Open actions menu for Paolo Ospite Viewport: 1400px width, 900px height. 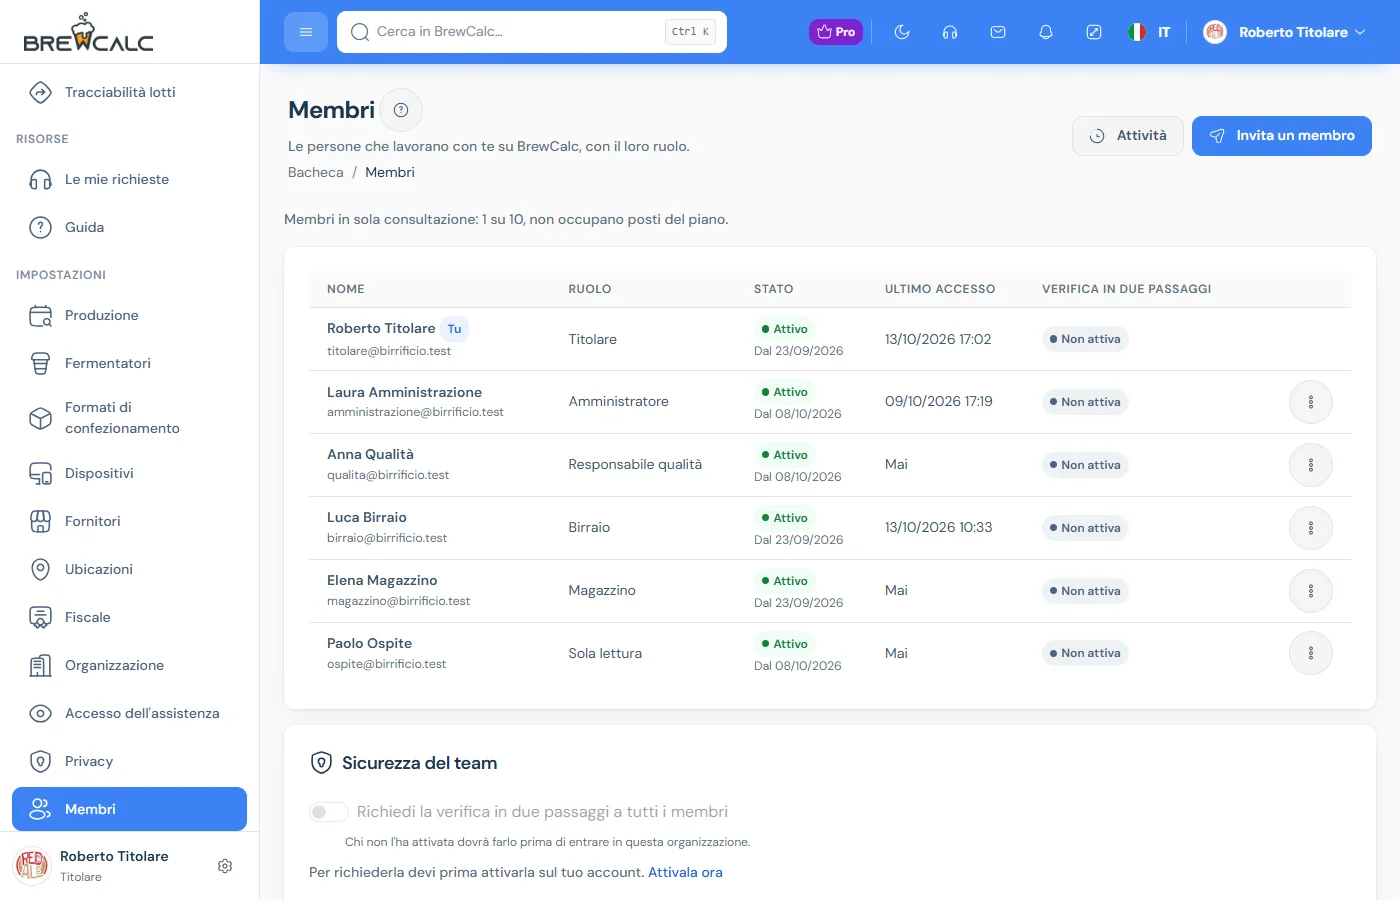[x=1311, y=653]
